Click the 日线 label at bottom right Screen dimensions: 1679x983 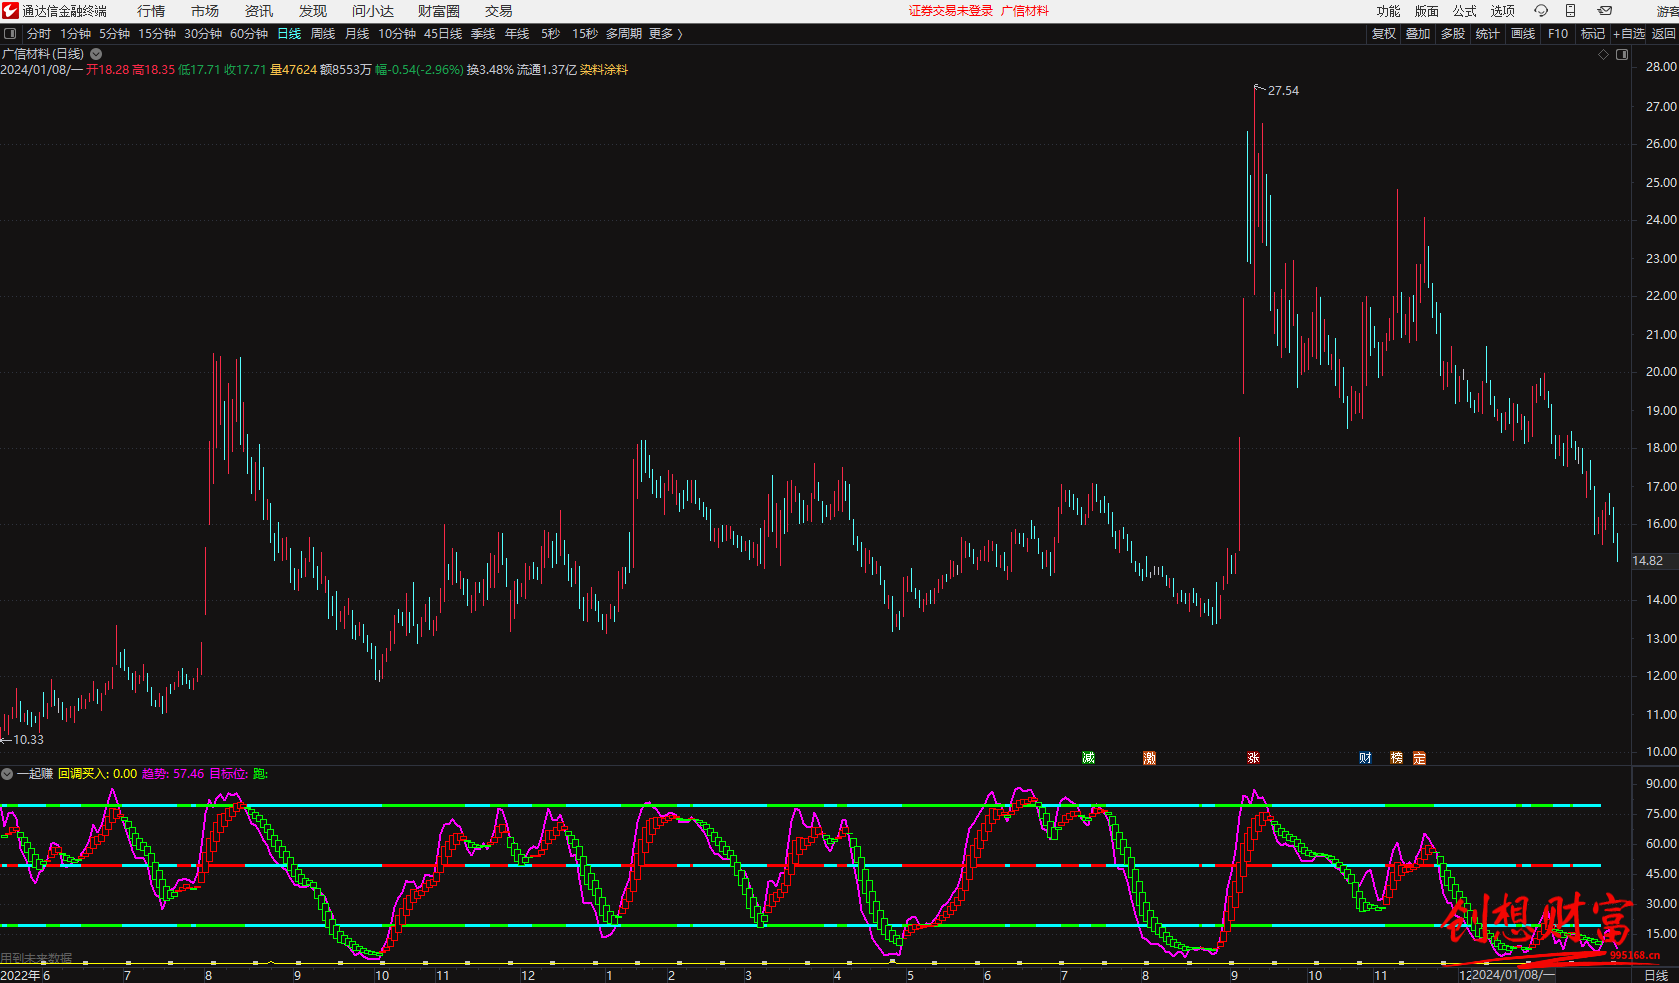coord(1657,975)
